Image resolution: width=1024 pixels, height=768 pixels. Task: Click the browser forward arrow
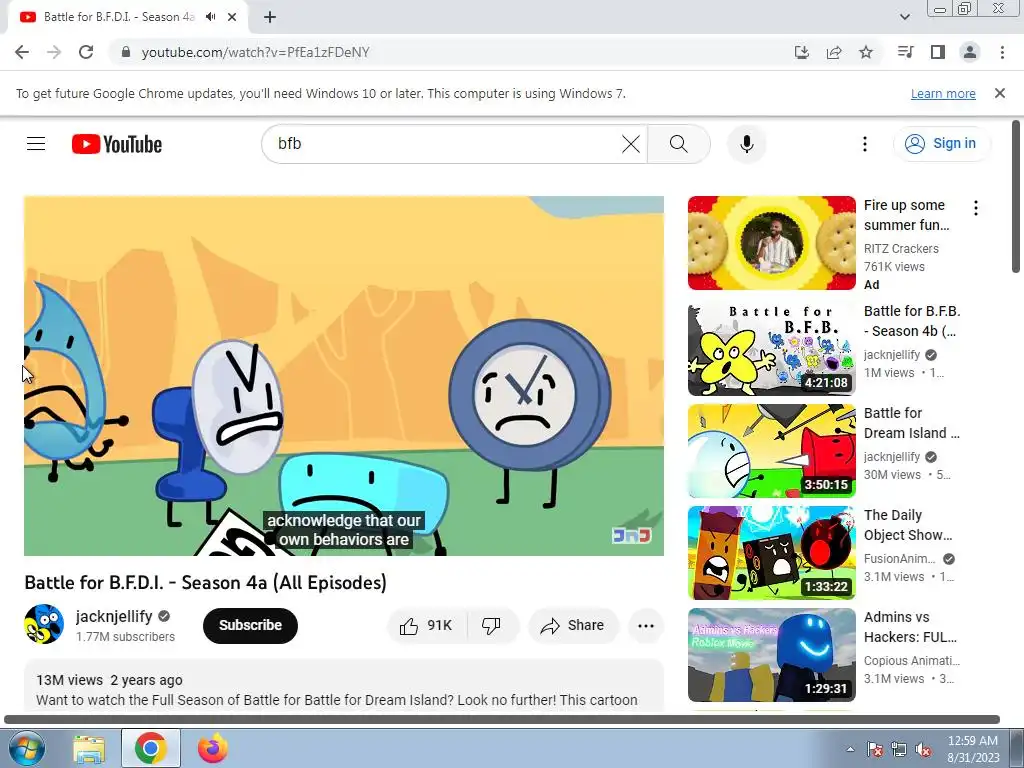(54, 52)
